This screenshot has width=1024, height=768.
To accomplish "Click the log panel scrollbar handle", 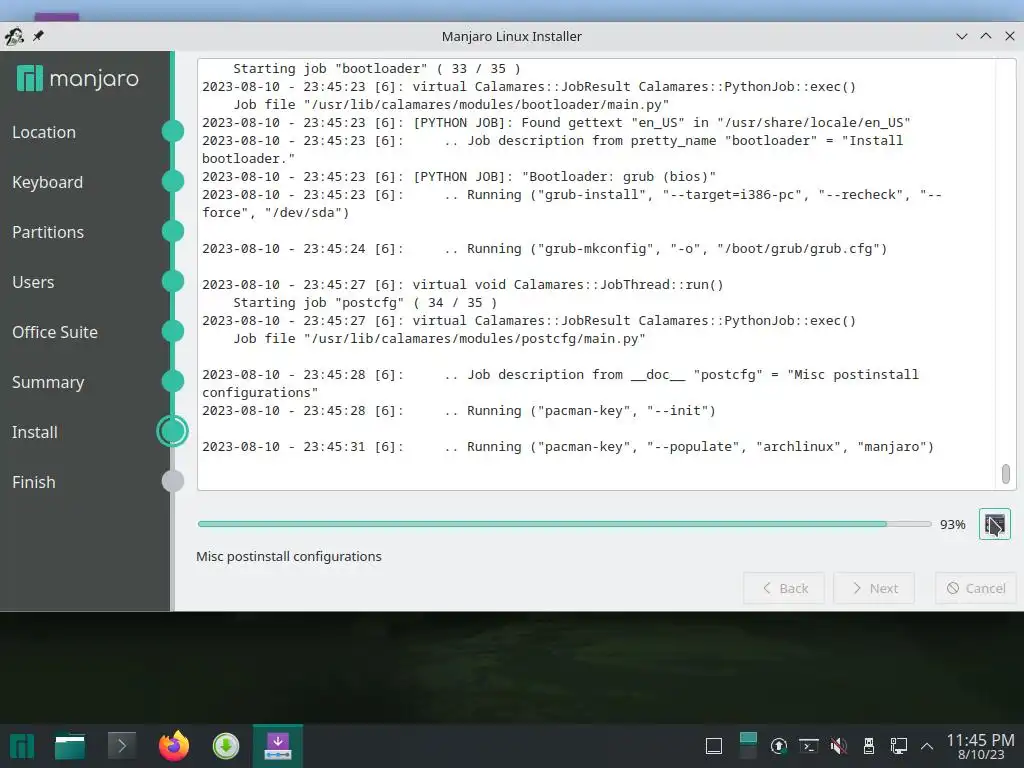I will tap(1006, 474).
